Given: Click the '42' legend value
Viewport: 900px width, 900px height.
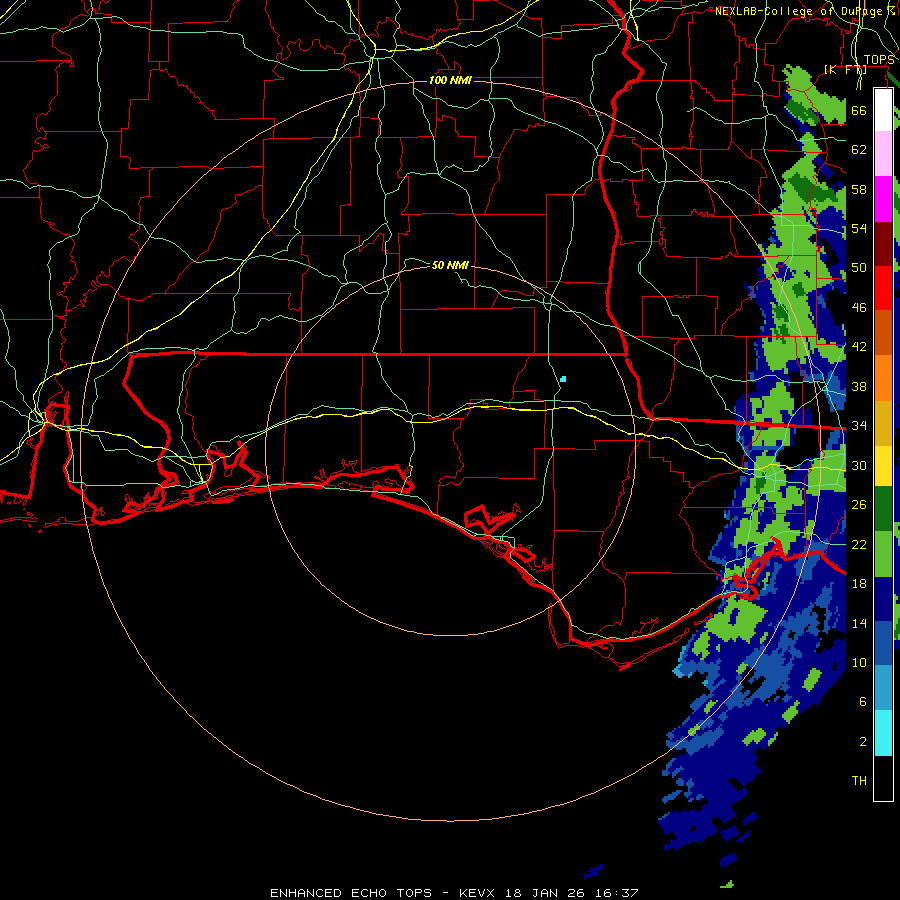Looking at the screenshot, I should click(859, 347).
